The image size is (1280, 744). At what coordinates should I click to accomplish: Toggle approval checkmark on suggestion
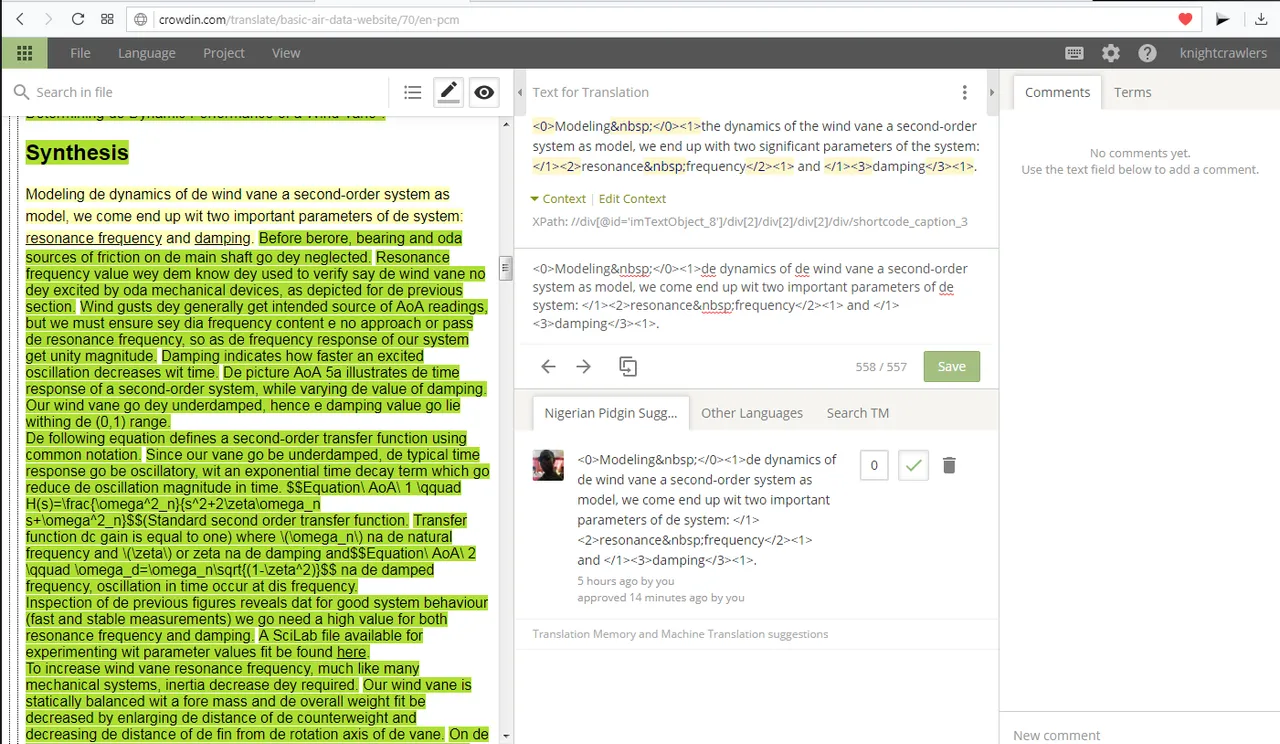[x=913, y=465]
